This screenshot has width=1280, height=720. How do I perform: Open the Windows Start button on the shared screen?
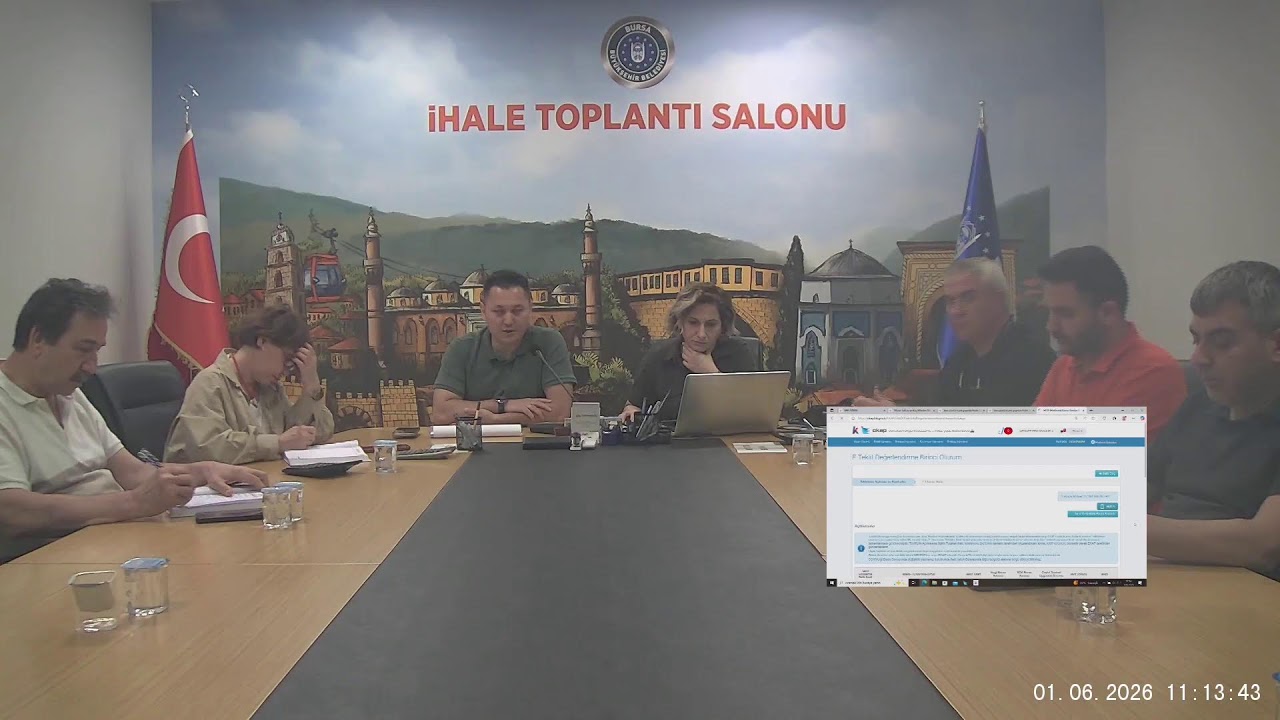tap(832, 582)
